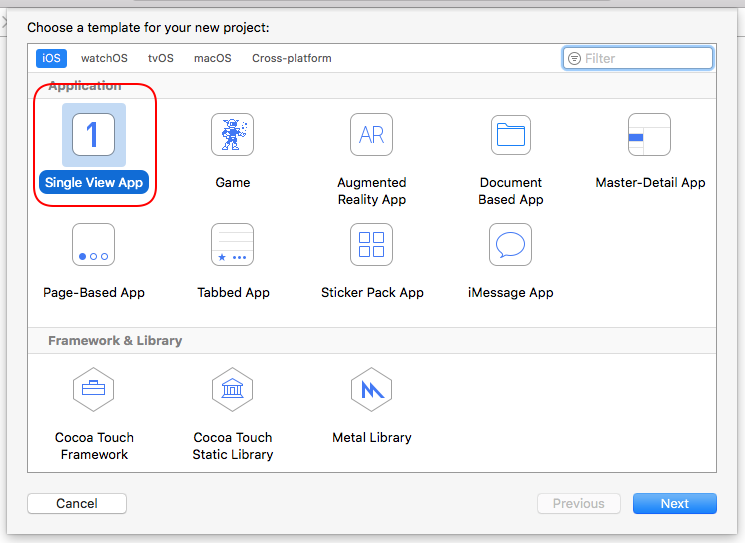Viewport: 745px width, 543px height.
Task: Click the Next button
Action: 674,503
